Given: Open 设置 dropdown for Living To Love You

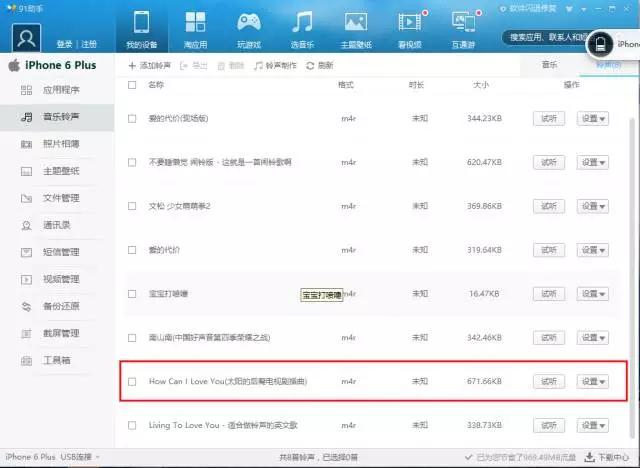Looking at the screenshot, I should coord(593,425).
